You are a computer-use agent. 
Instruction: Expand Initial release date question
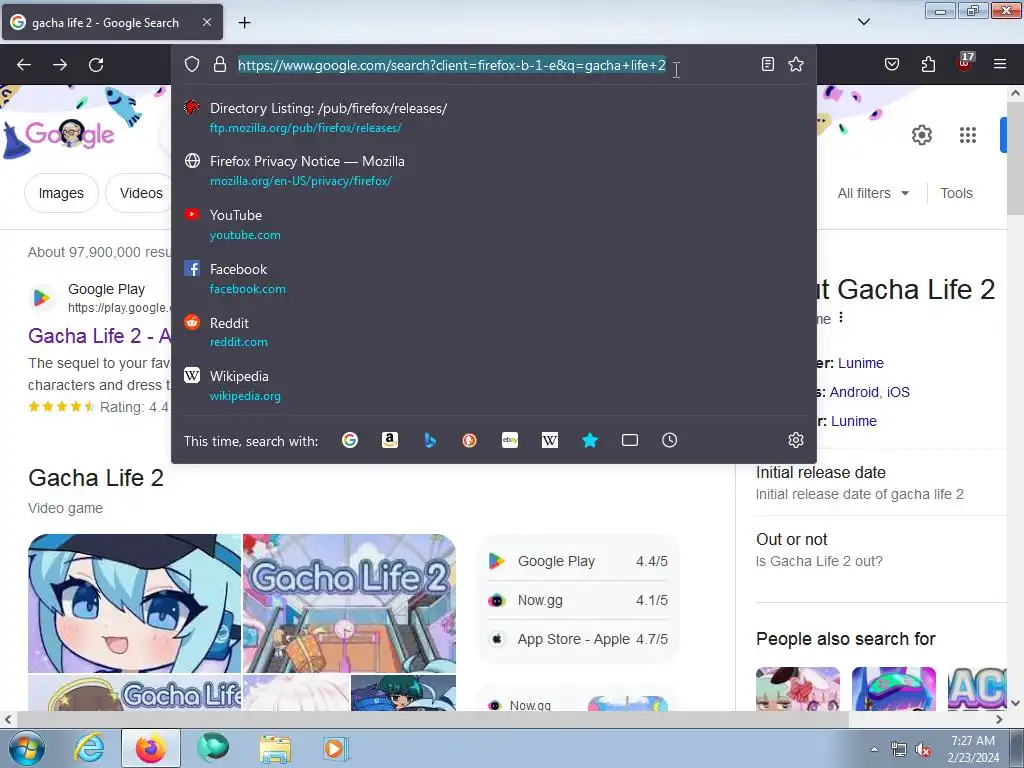coord(881,483)
